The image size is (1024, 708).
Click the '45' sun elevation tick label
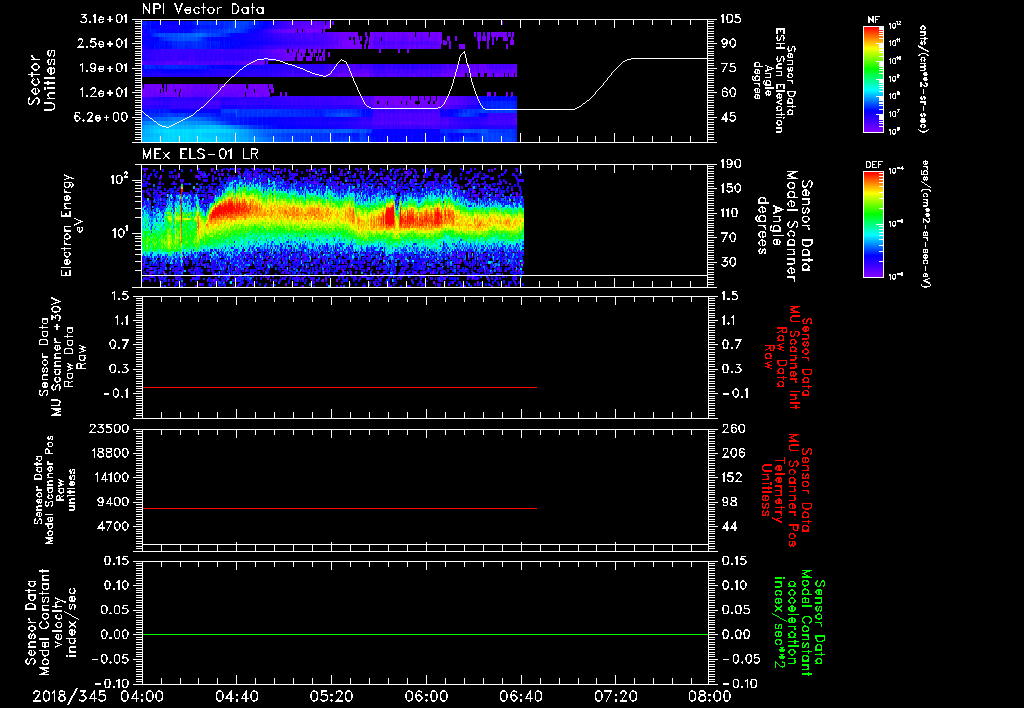(x=728, y=117)
